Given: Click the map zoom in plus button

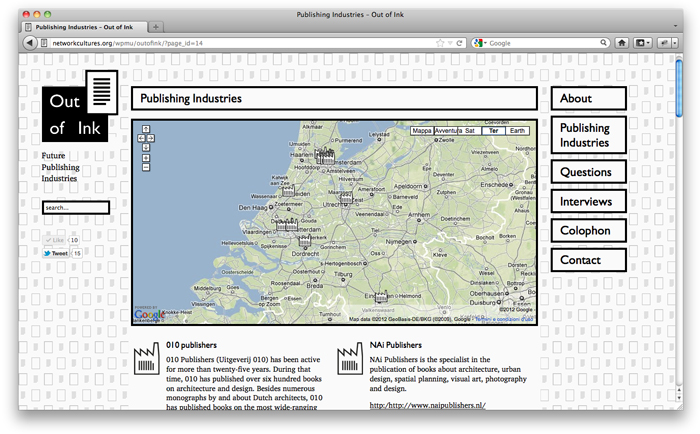Looking at the screenshot, I should 146,158.
